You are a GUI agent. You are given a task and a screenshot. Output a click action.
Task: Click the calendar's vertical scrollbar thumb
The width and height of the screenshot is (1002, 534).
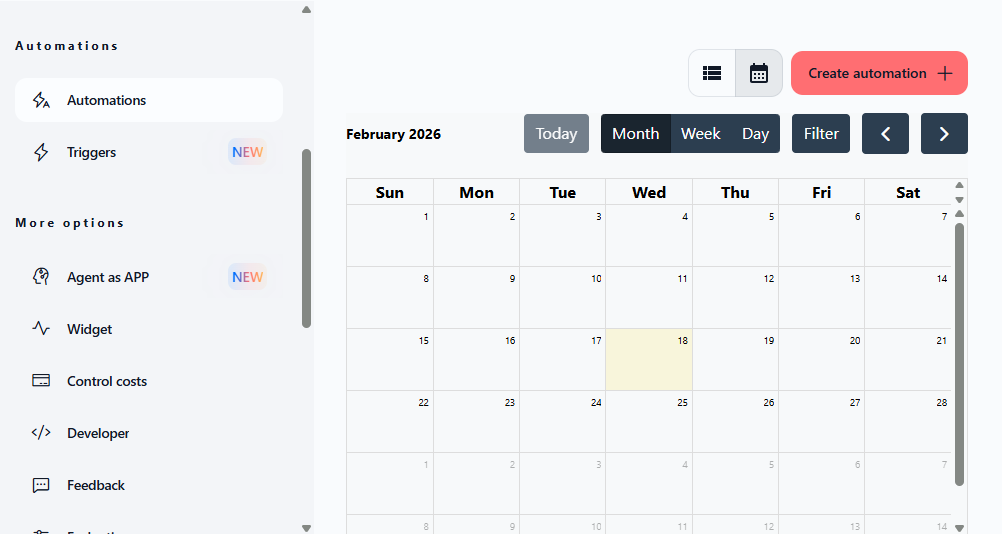click(959, 350)
